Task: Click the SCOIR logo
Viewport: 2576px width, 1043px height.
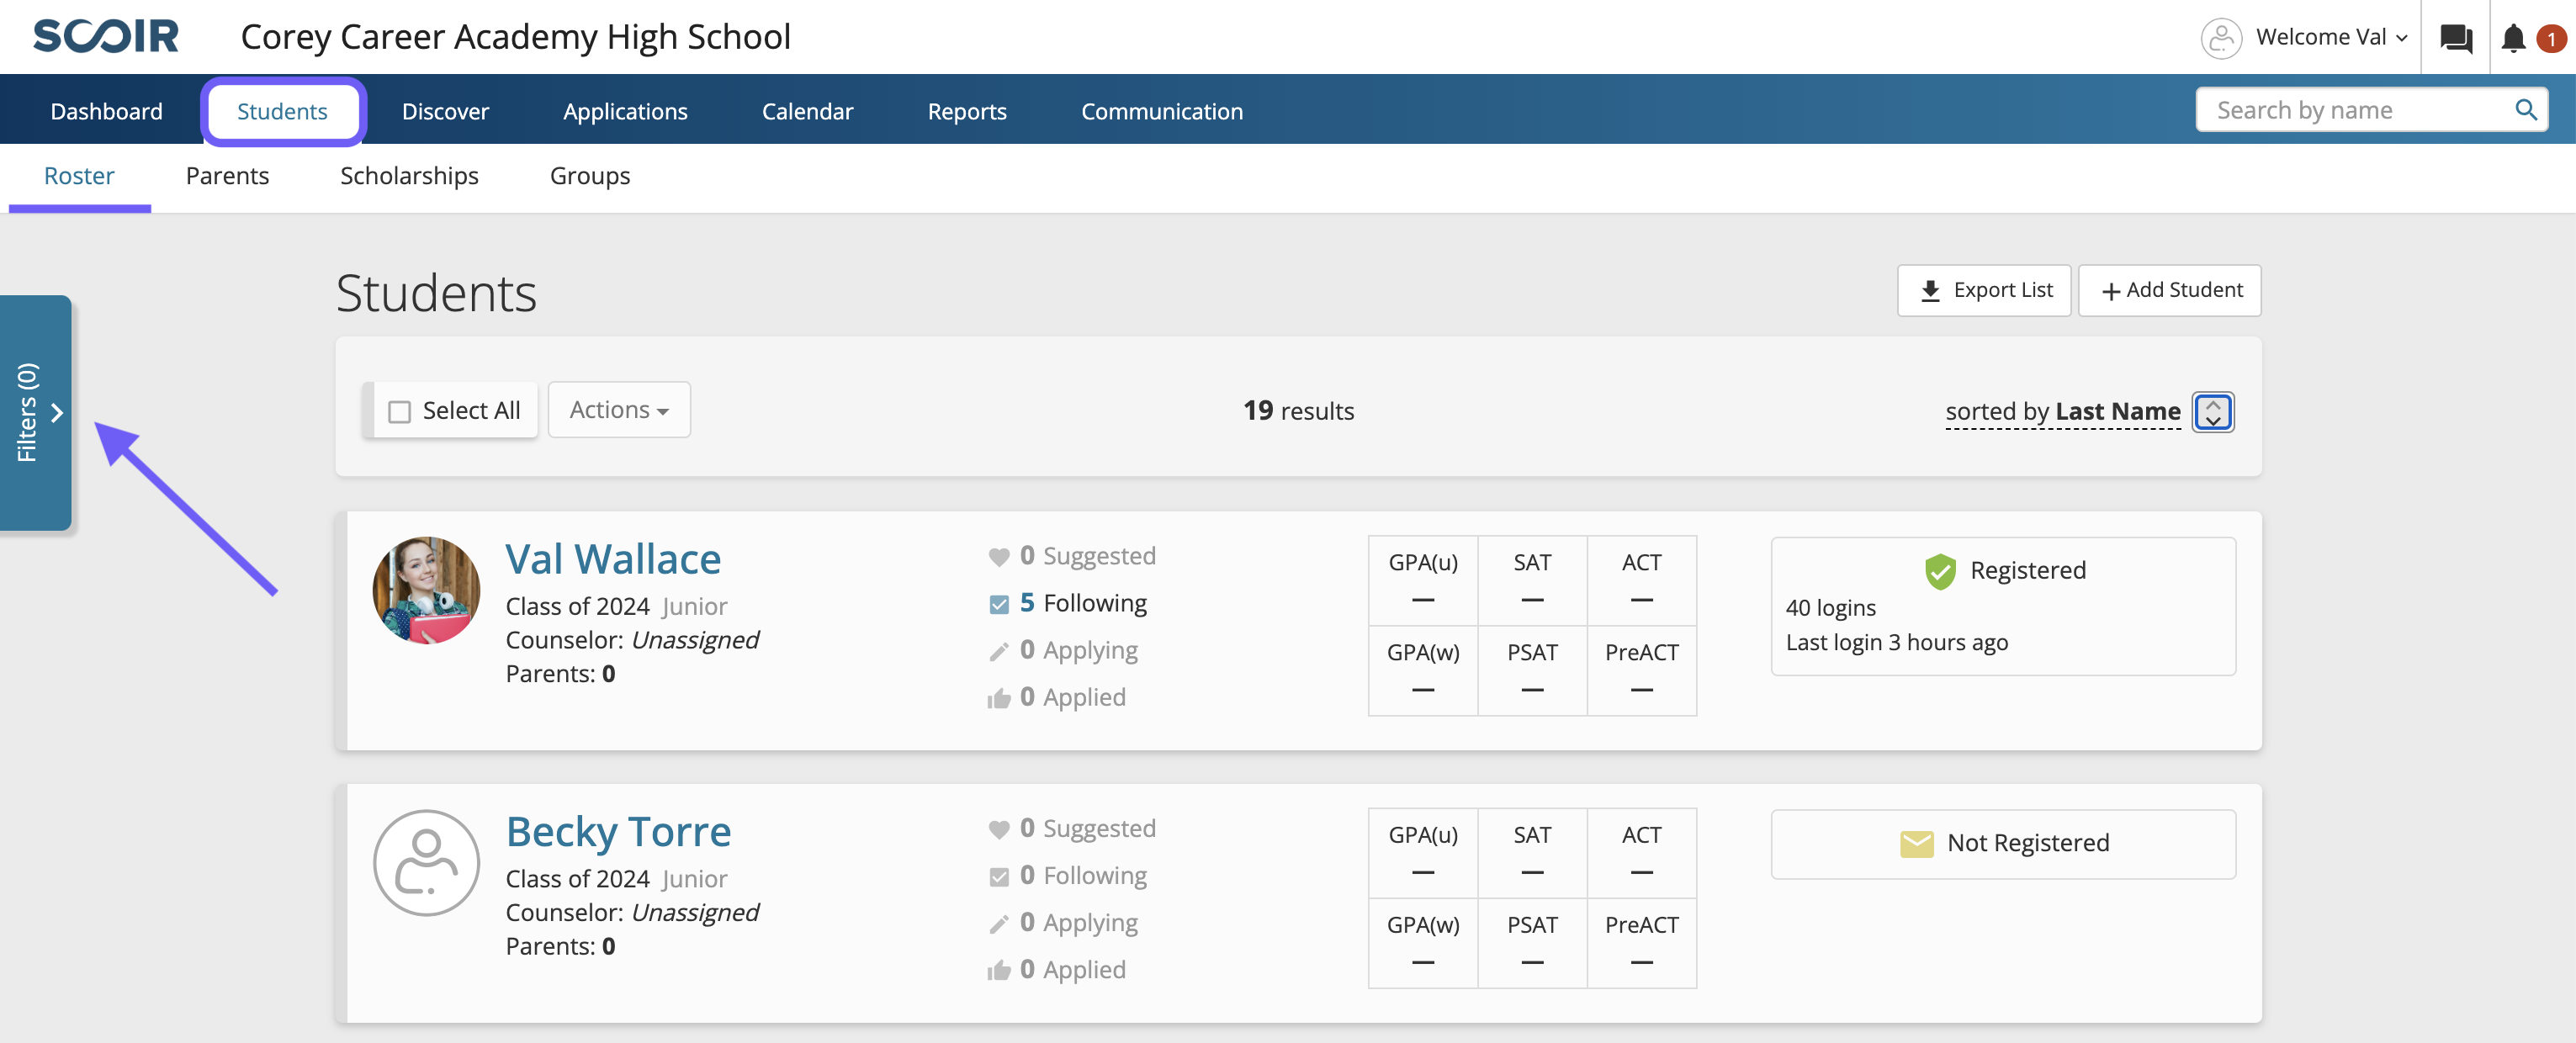Action: point(106,36)
